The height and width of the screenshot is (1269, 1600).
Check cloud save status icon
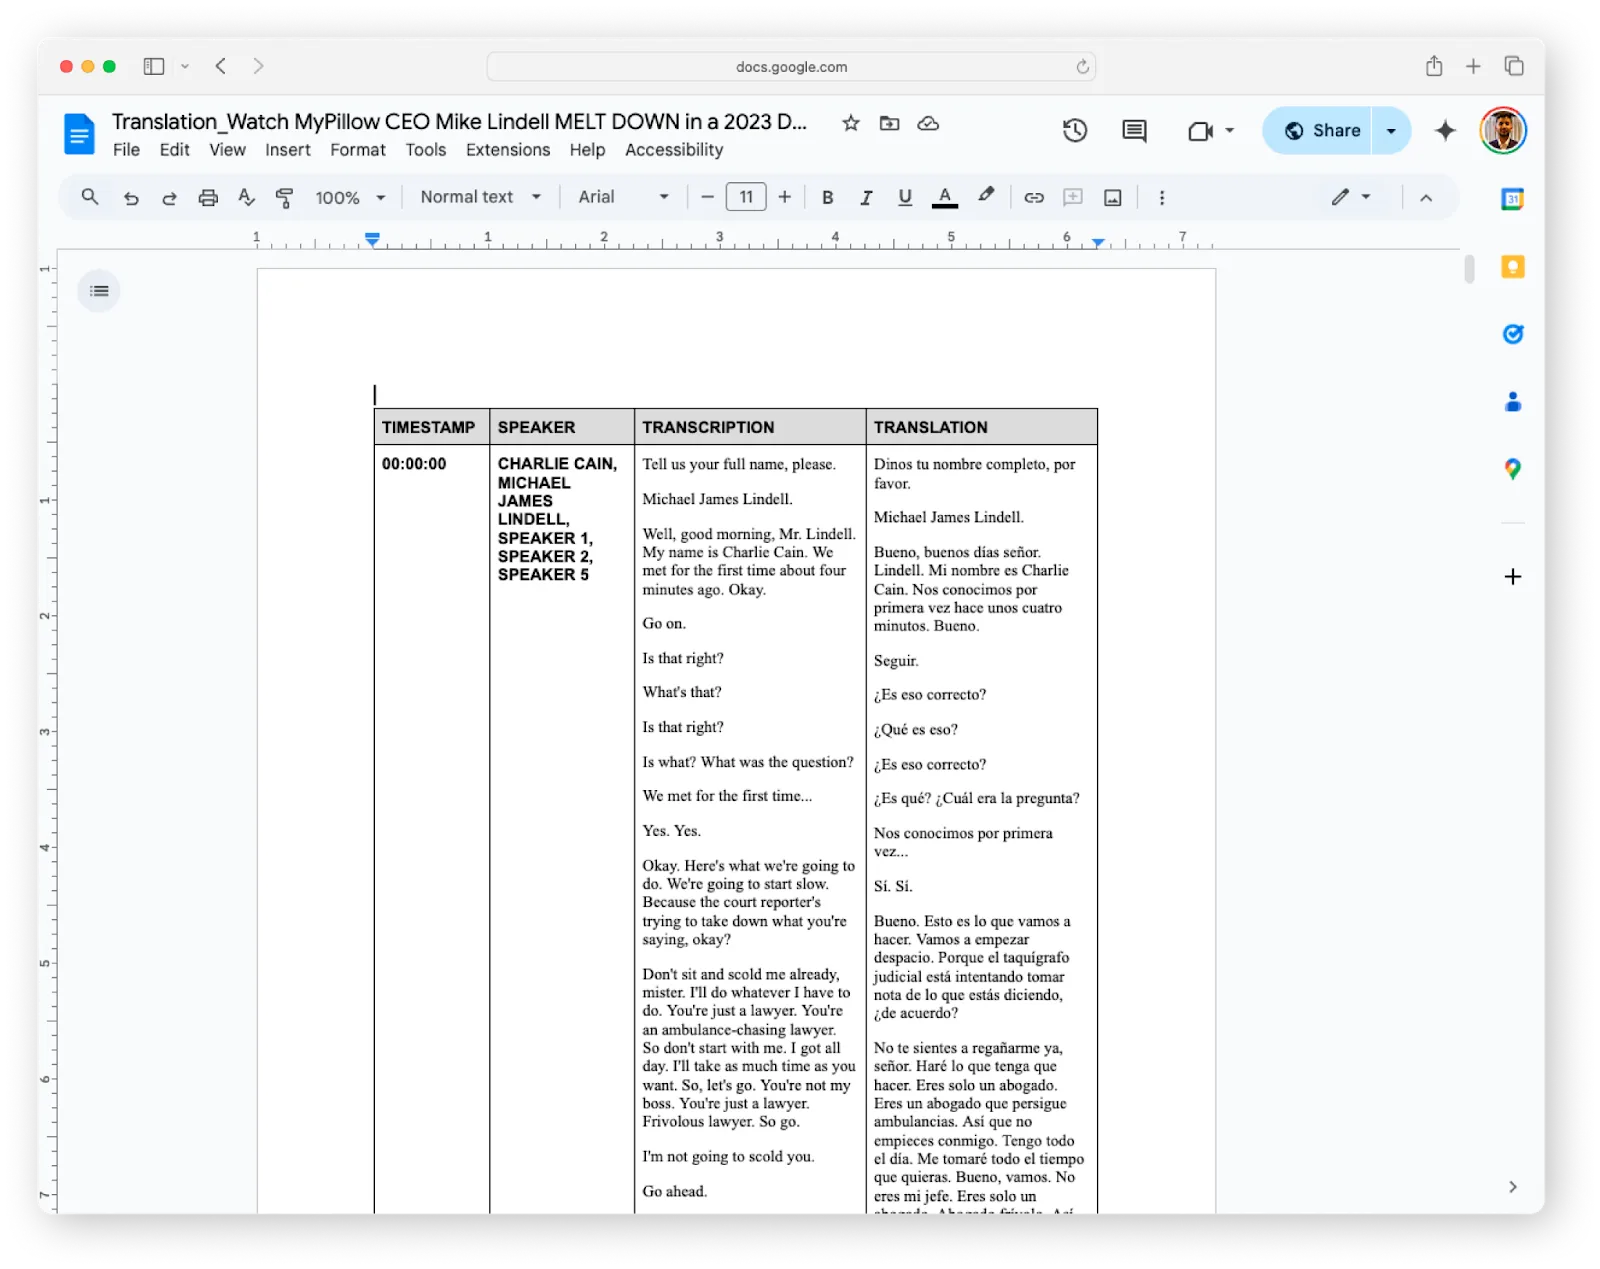click(928, 123)
